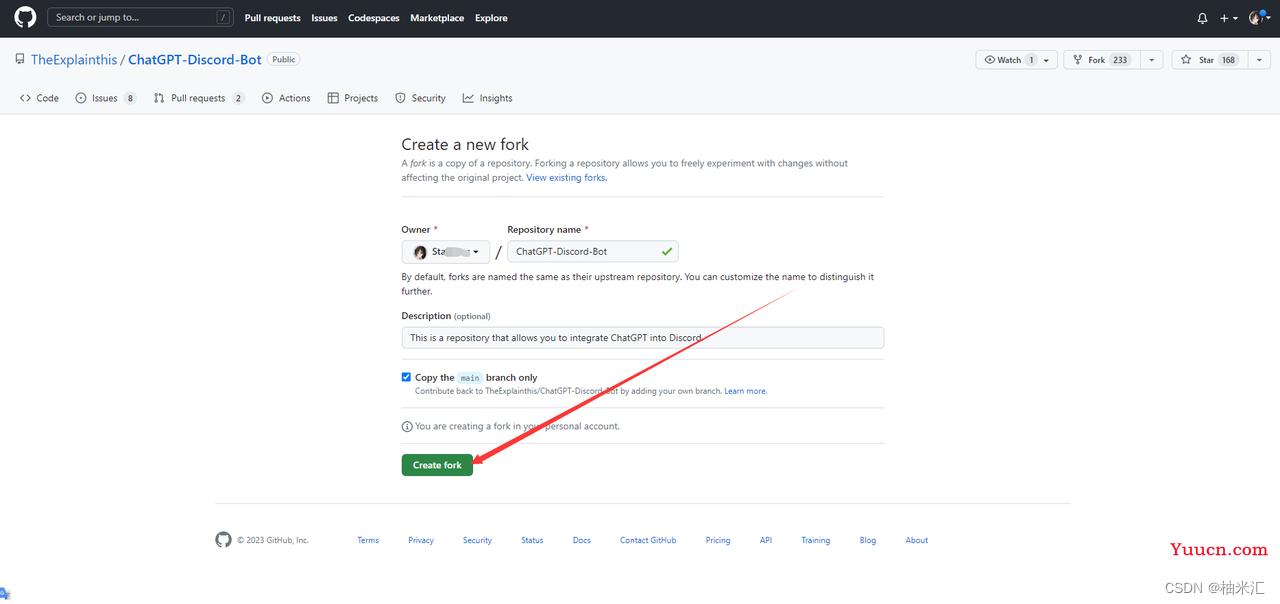Open Issues in top navigation

coord(324,18)
